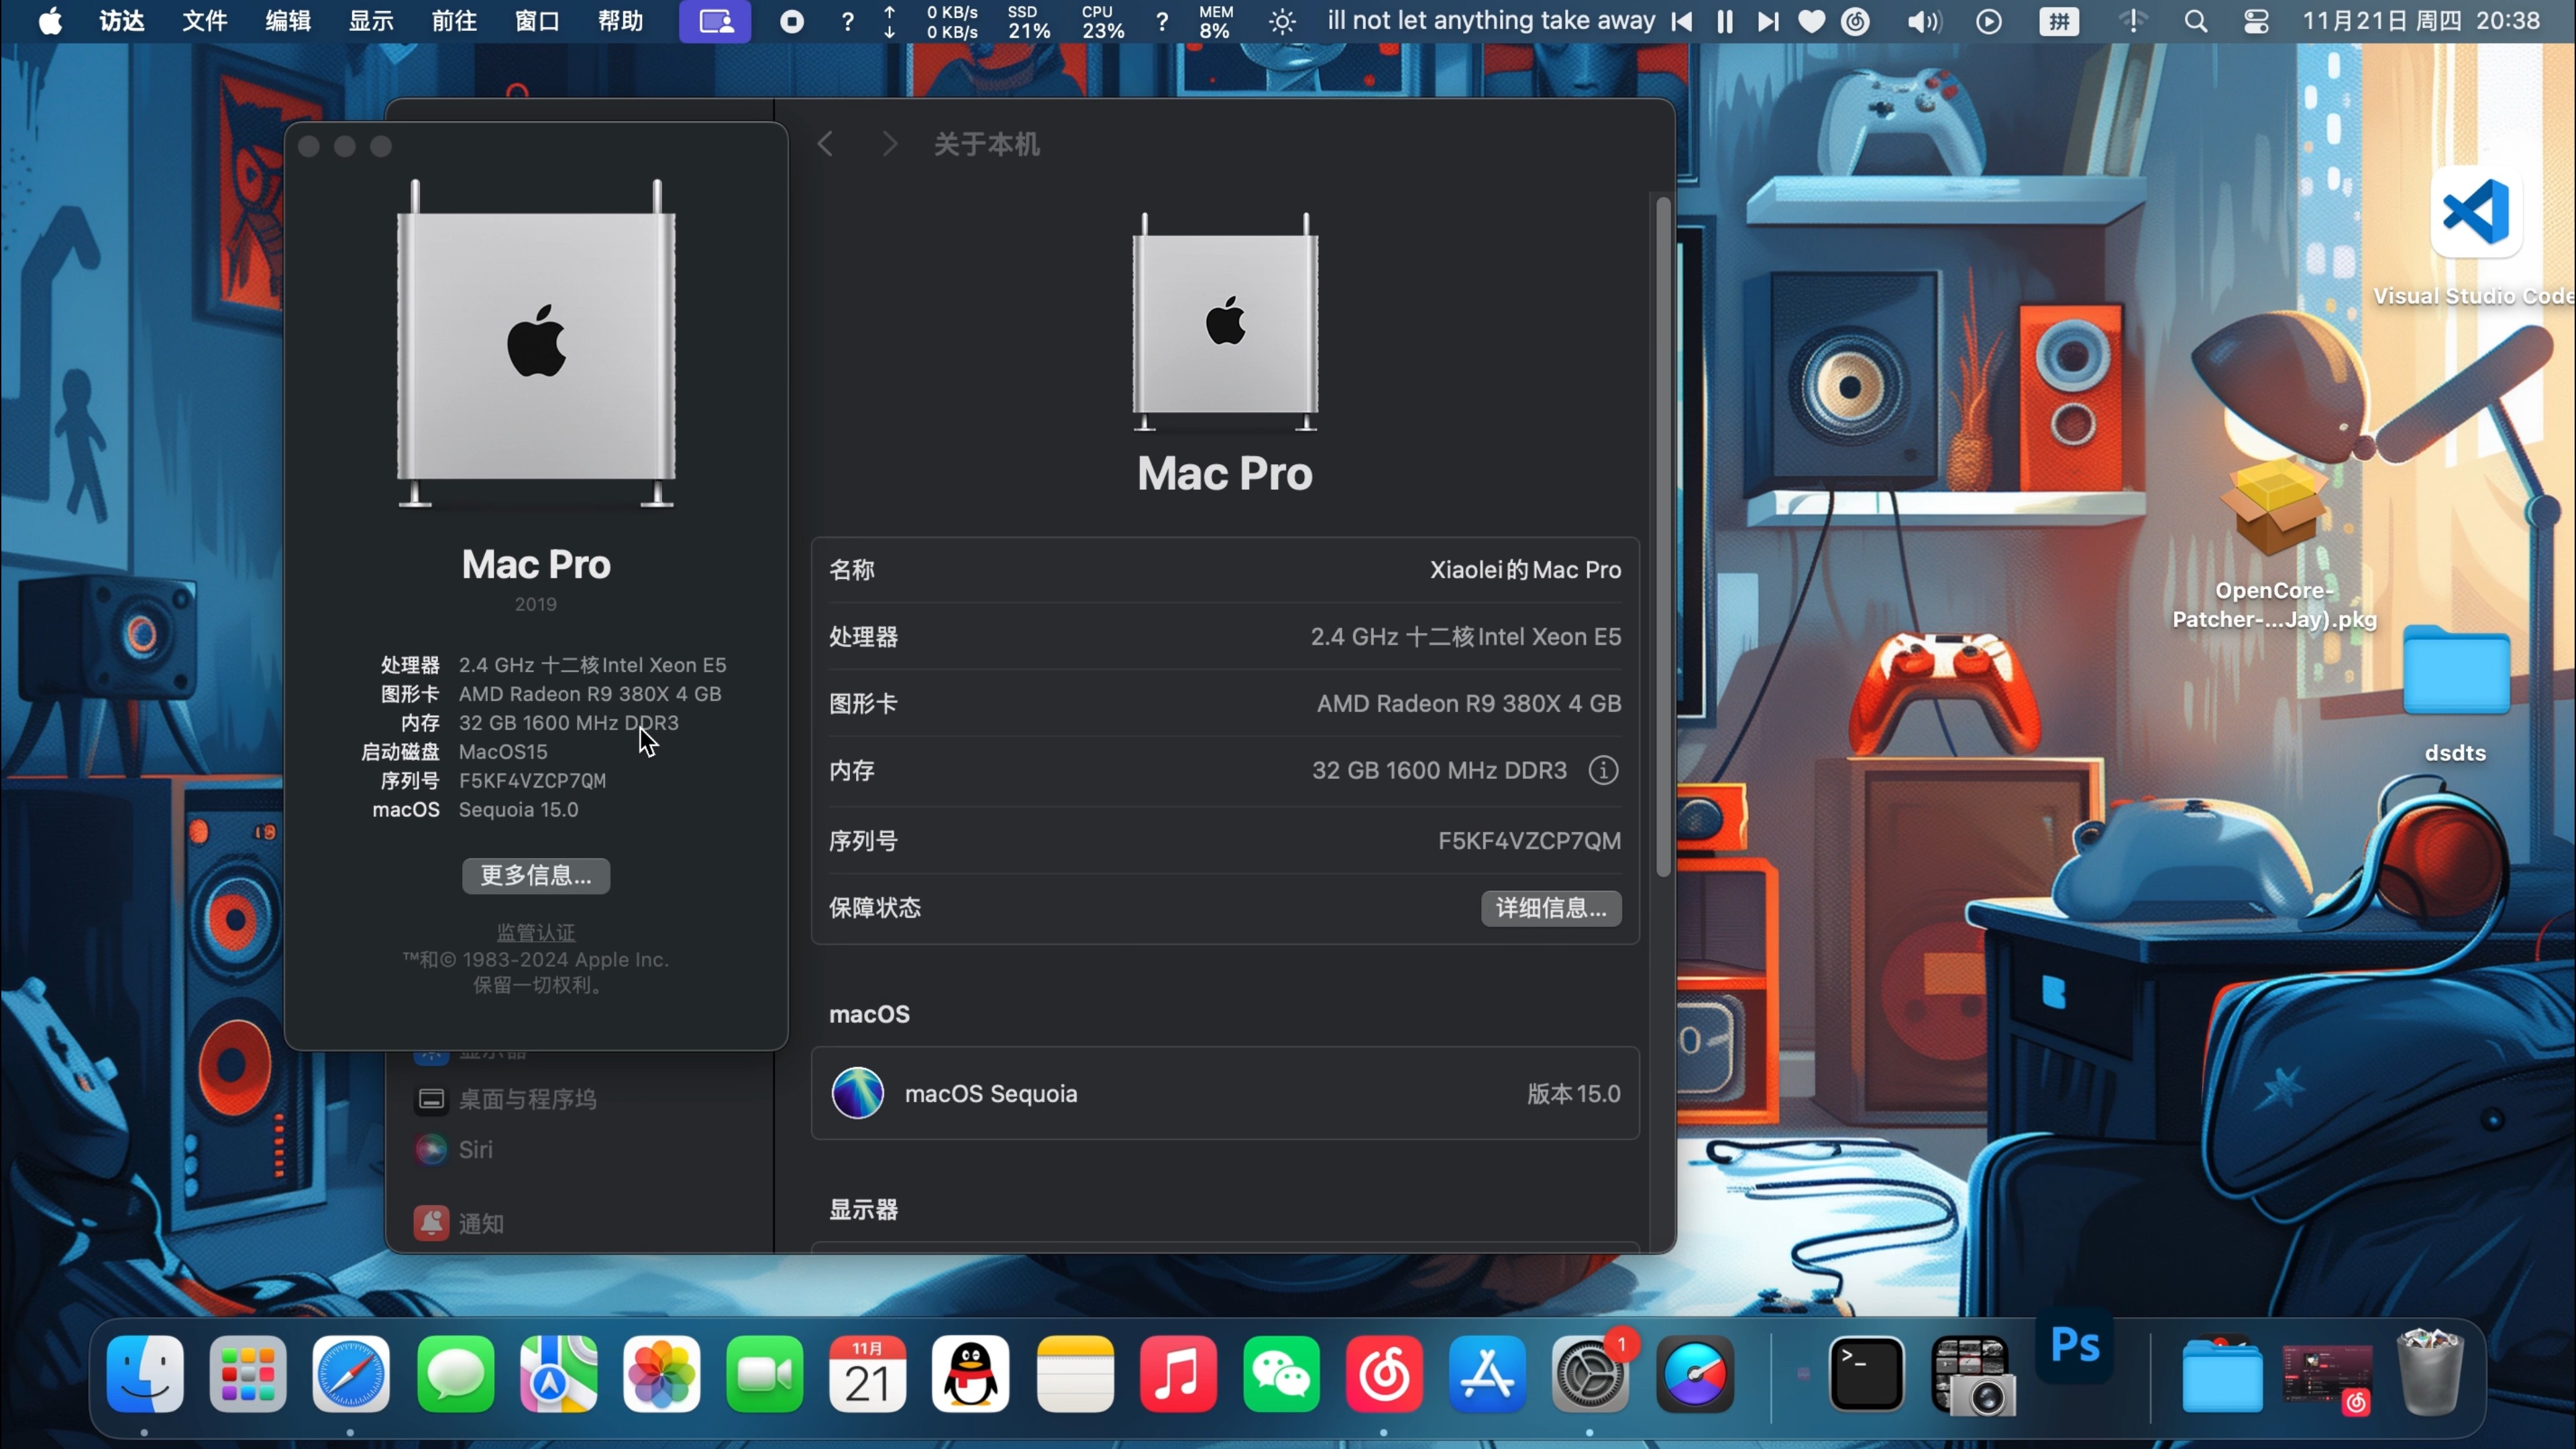
Task: Open 访达 menu
Action: (x=121, y=21)
